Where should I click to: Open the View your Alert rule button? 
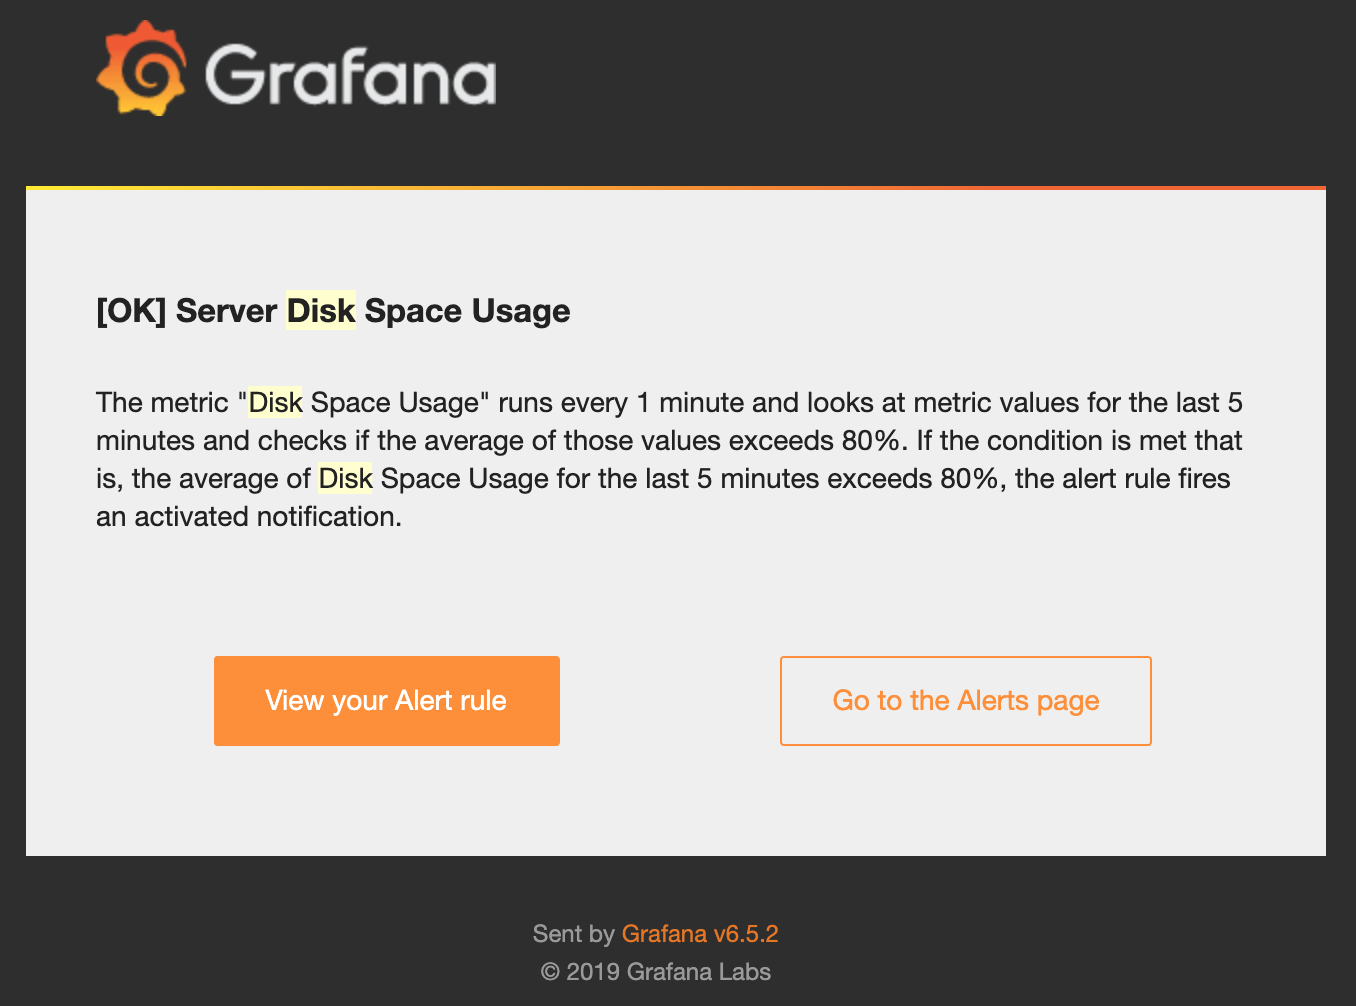coord(386,701)
